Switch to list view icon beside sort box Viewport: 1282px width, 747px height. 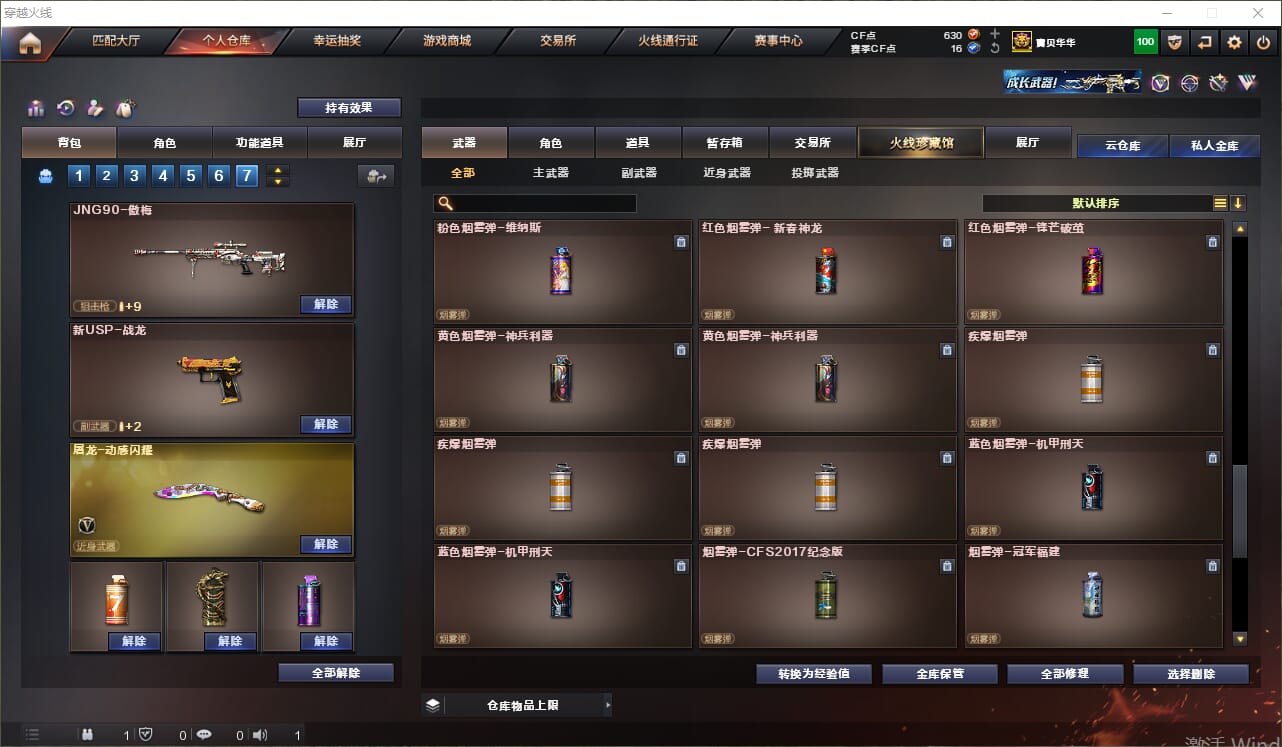tap(1220, 203)
